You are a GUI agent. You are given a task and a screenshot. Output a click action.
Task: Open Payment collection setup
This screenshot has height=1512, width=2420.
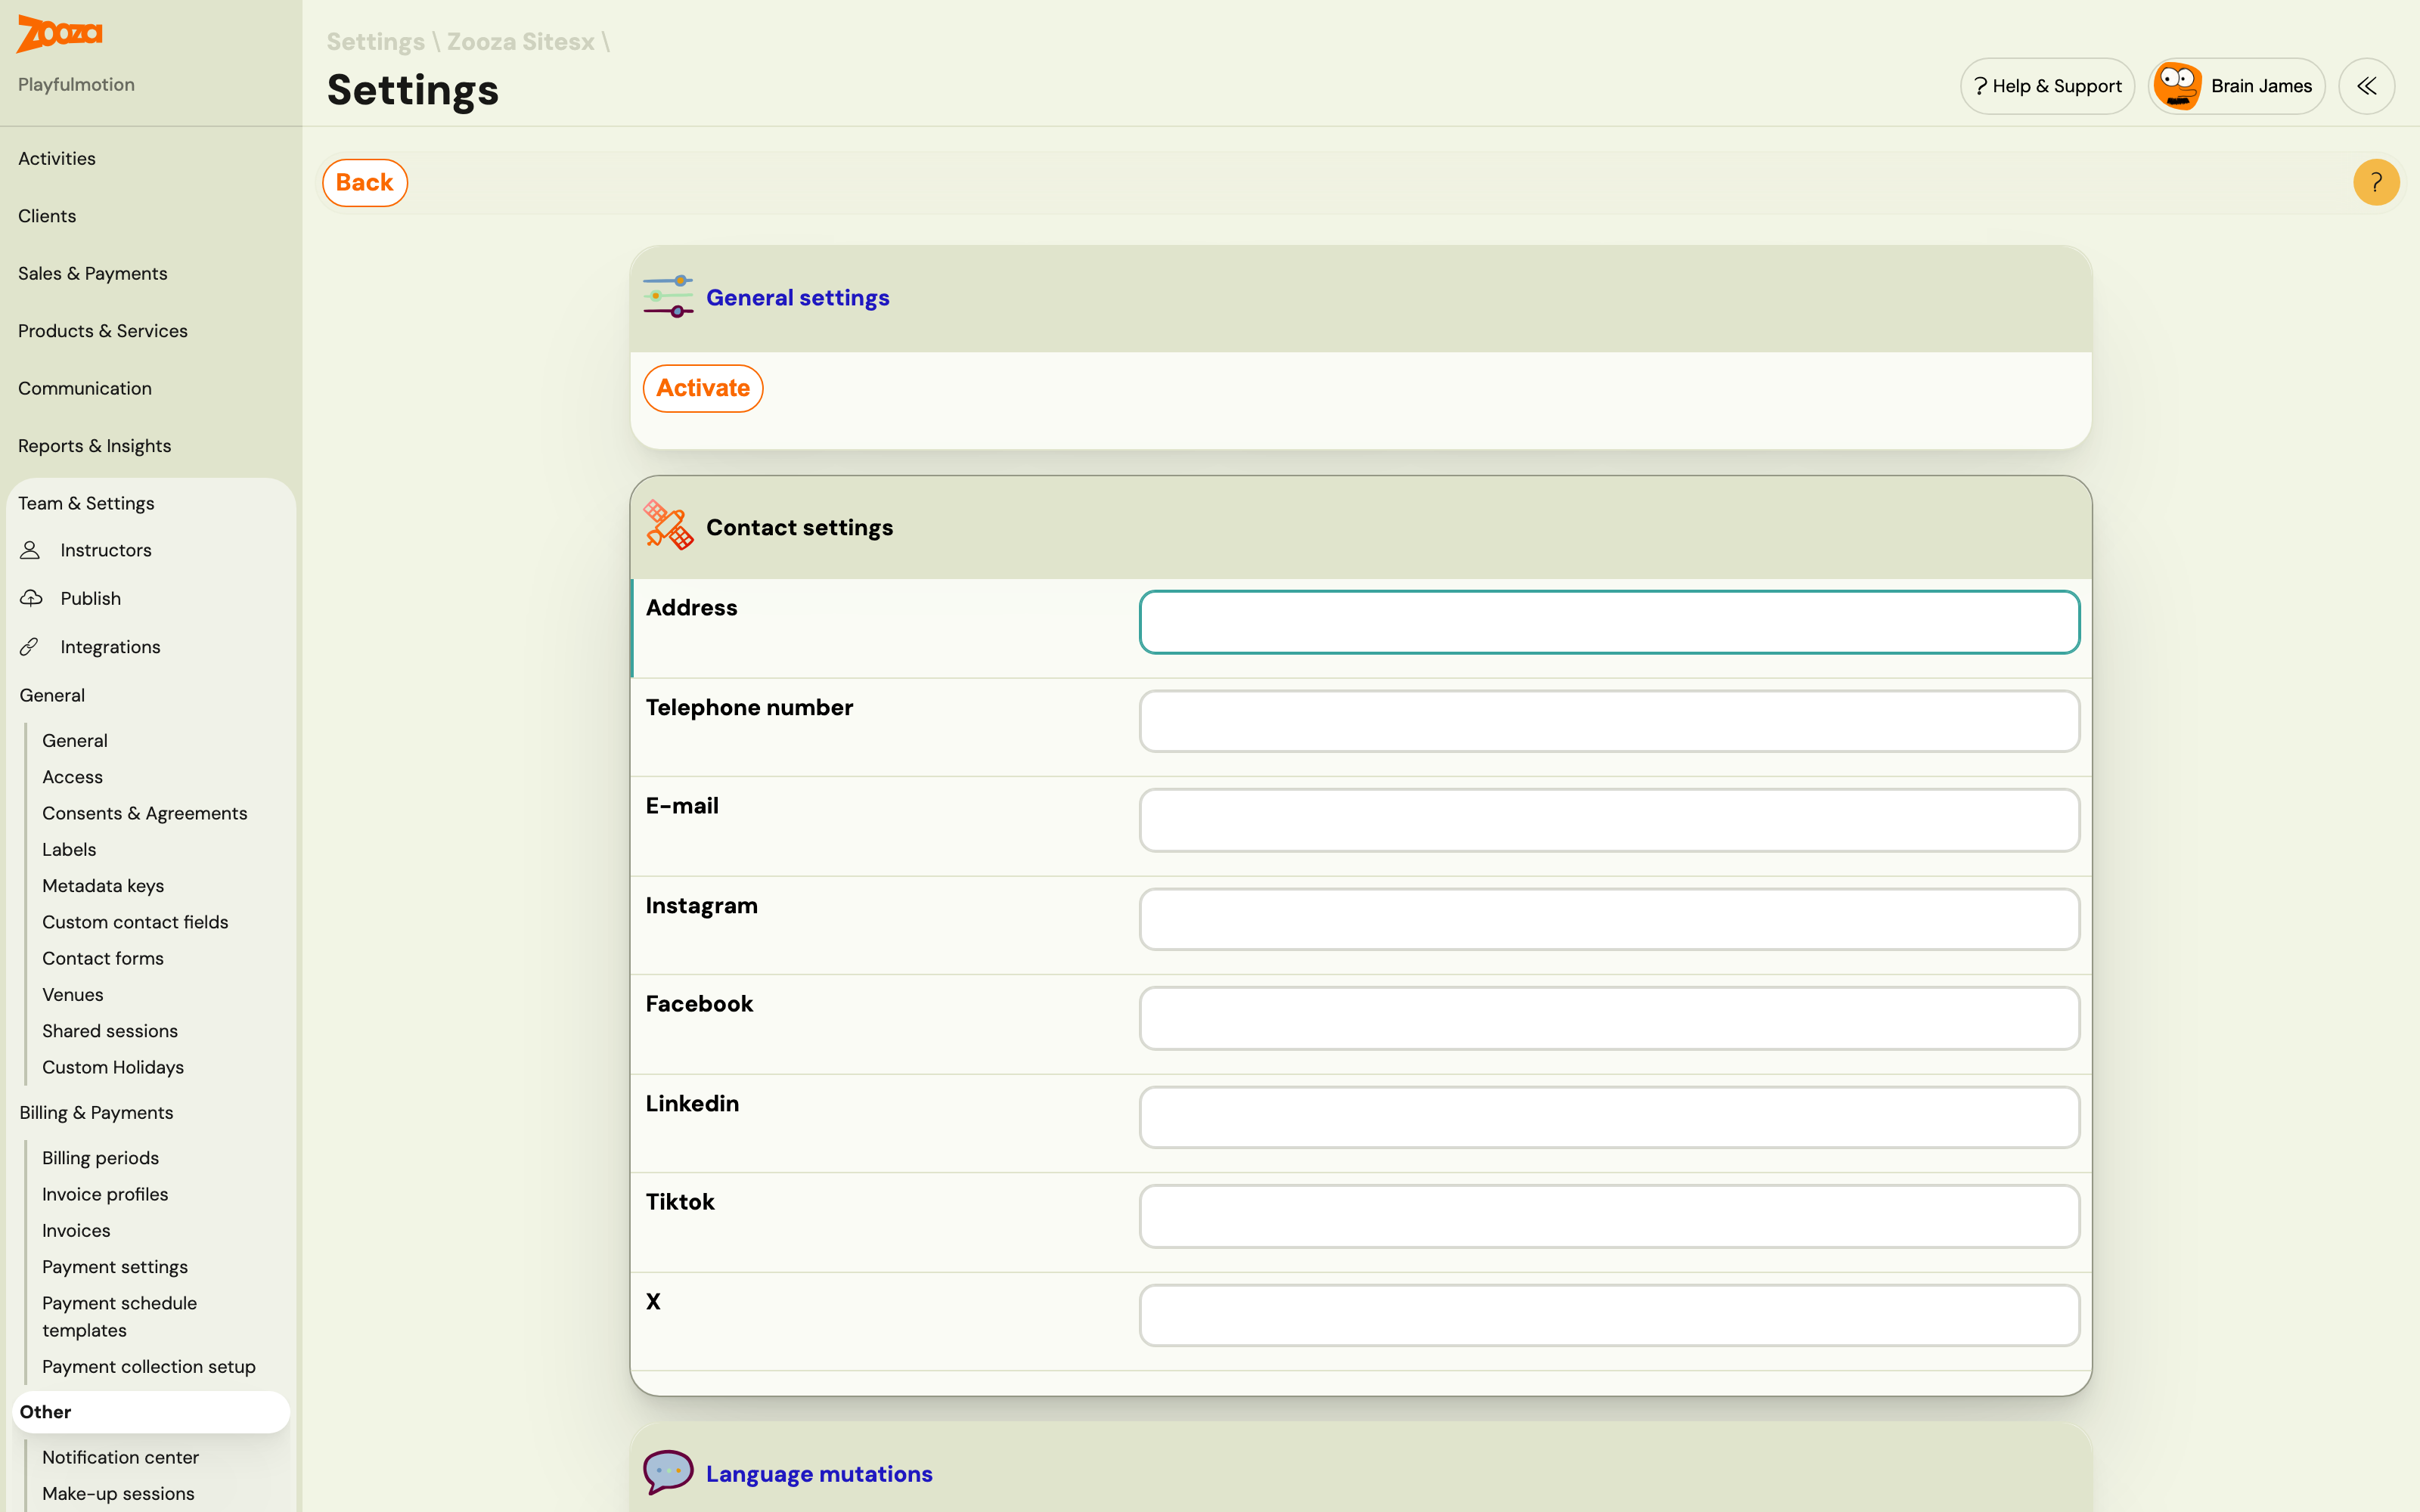(x=149, y=1367)
